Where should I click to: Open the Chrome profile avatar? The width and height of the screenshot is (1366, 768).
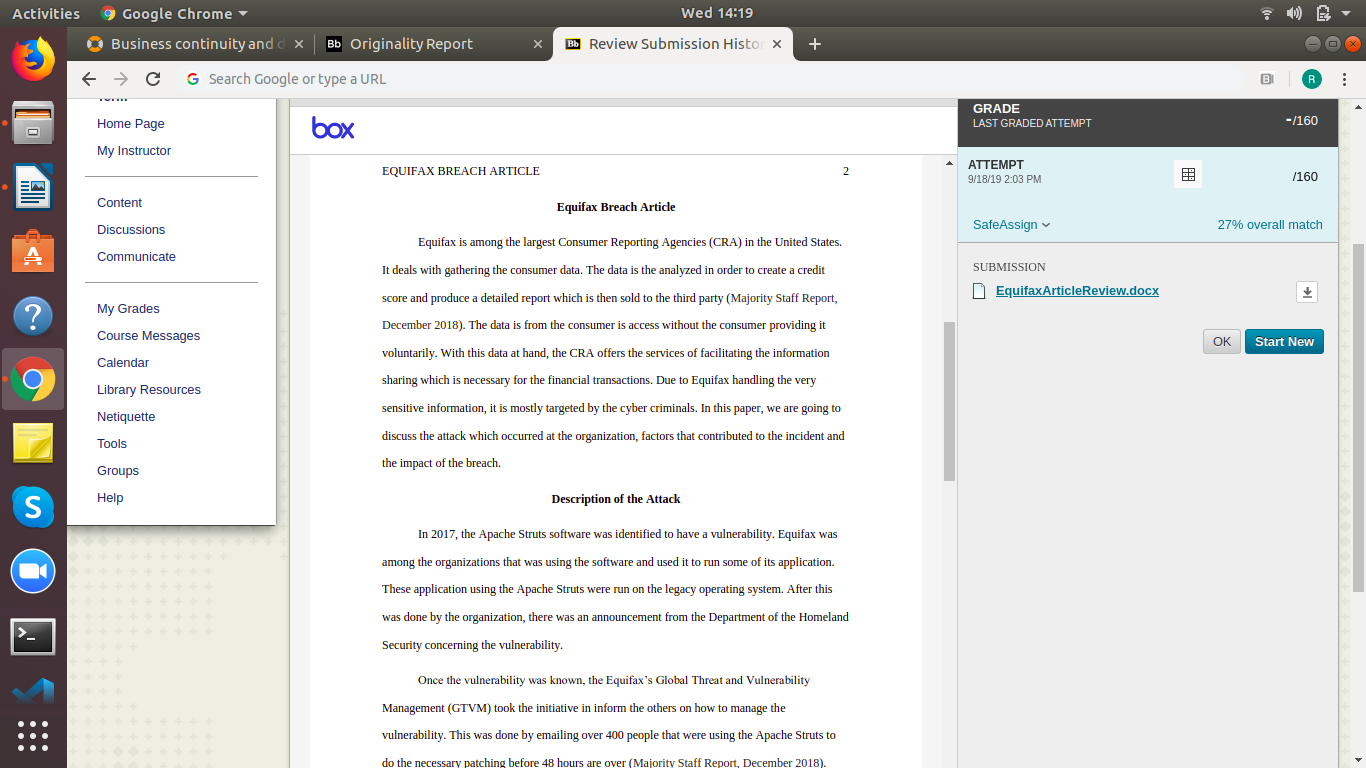1312,79
